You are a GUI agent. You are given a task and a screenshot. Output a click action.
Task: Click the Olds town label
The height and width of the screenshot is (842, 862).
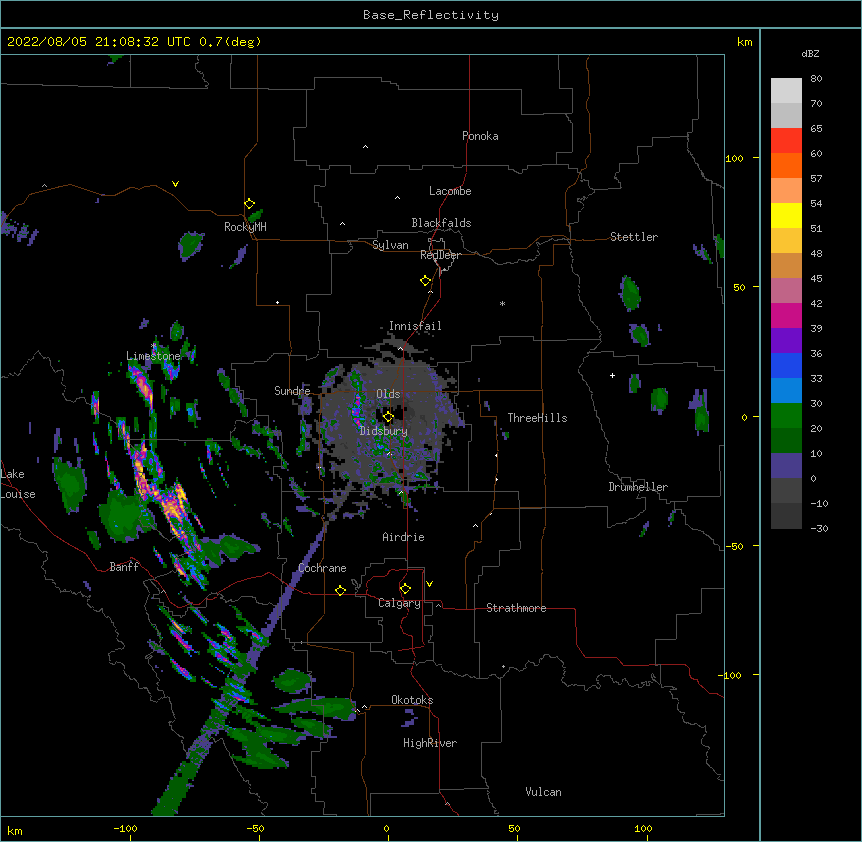tap(388, 394)
